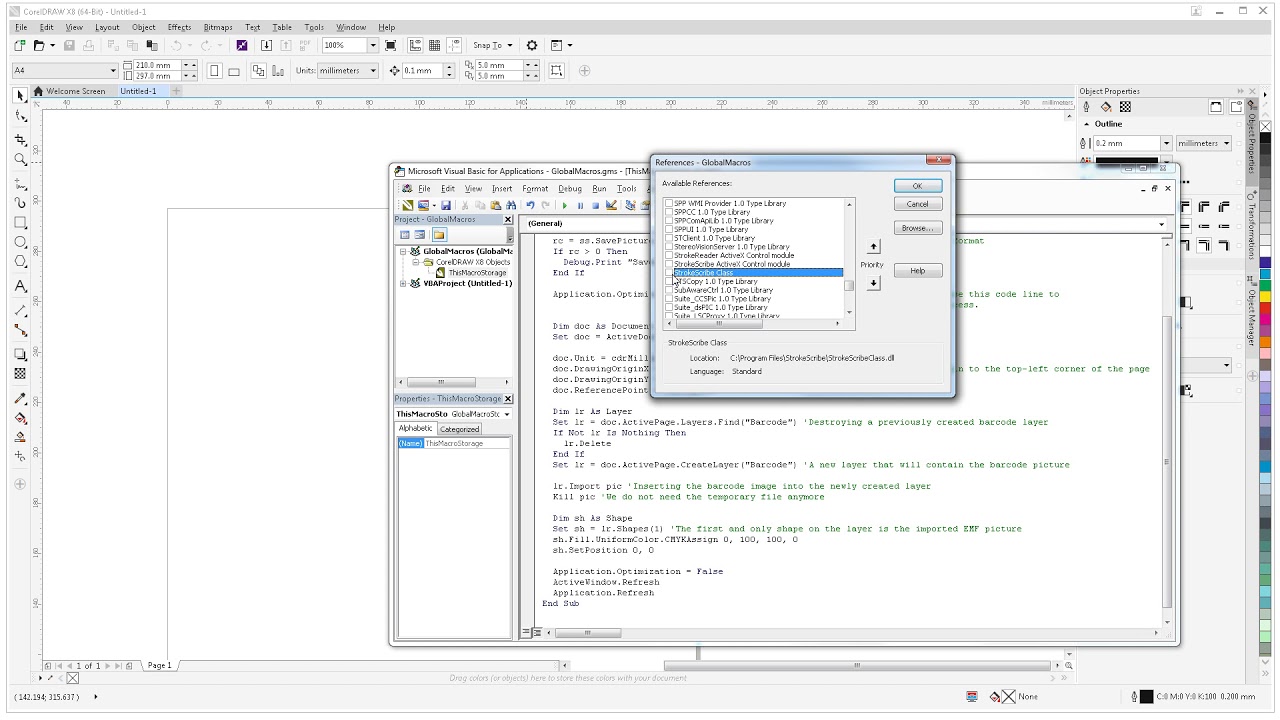
Task: Click the nudge distance 0.1 mm field
Action: pos(422,71)
